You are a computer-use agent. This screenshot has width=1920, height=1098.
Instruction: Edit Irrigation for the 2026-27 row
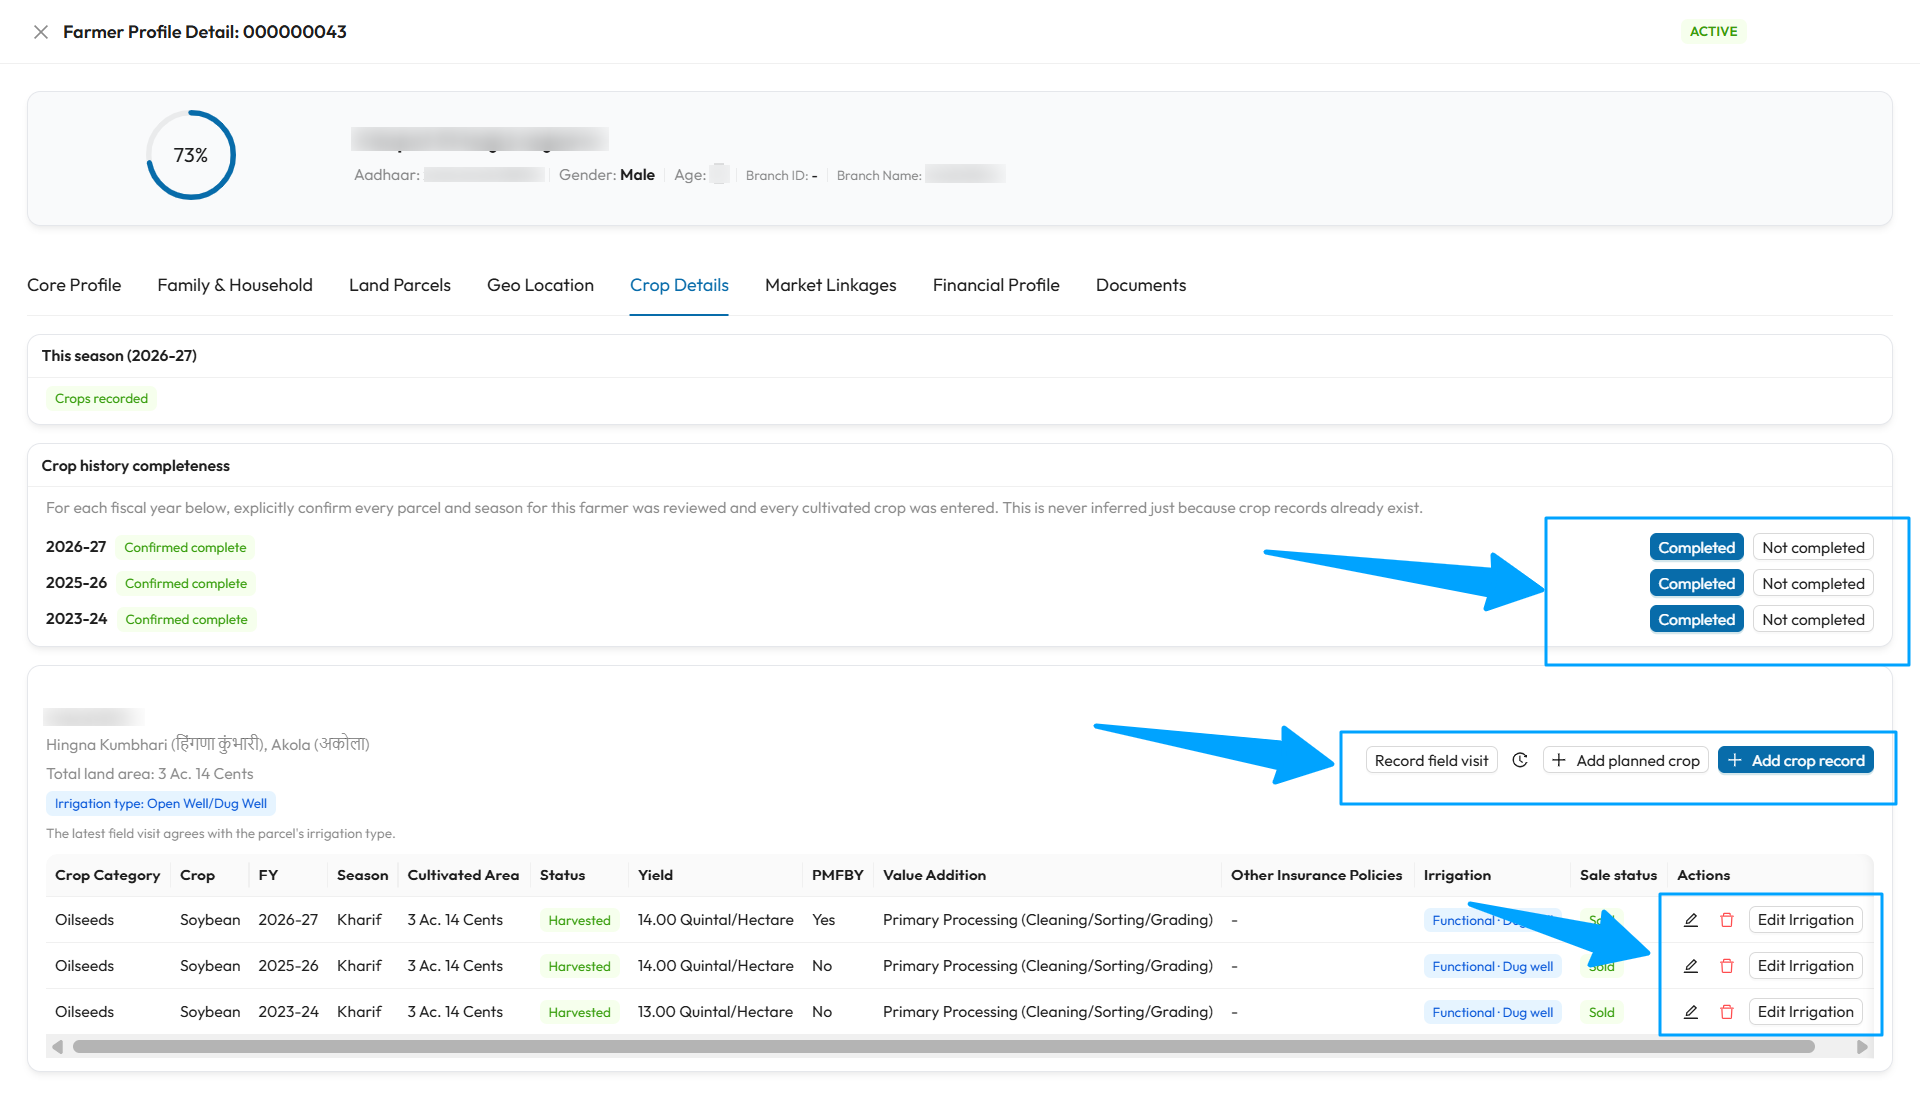(x=1805, y=920)
